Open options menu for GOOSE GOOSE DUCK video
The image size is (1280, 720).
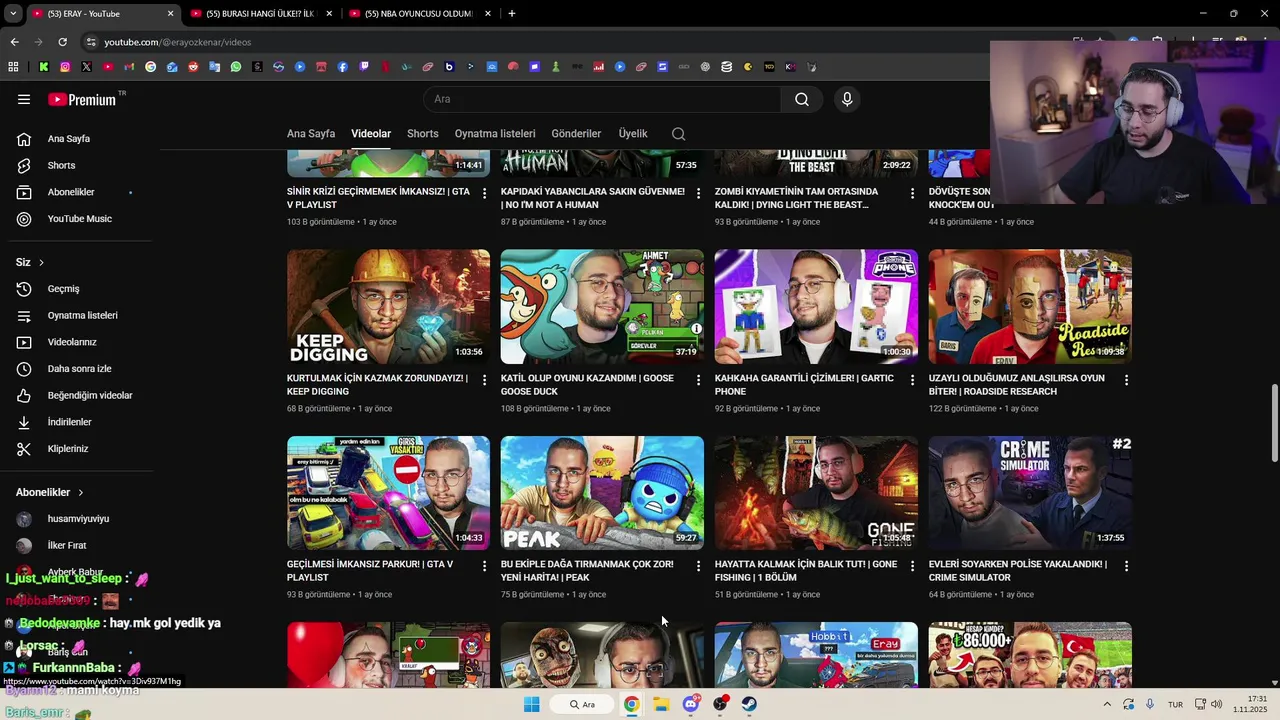(699, 380)
